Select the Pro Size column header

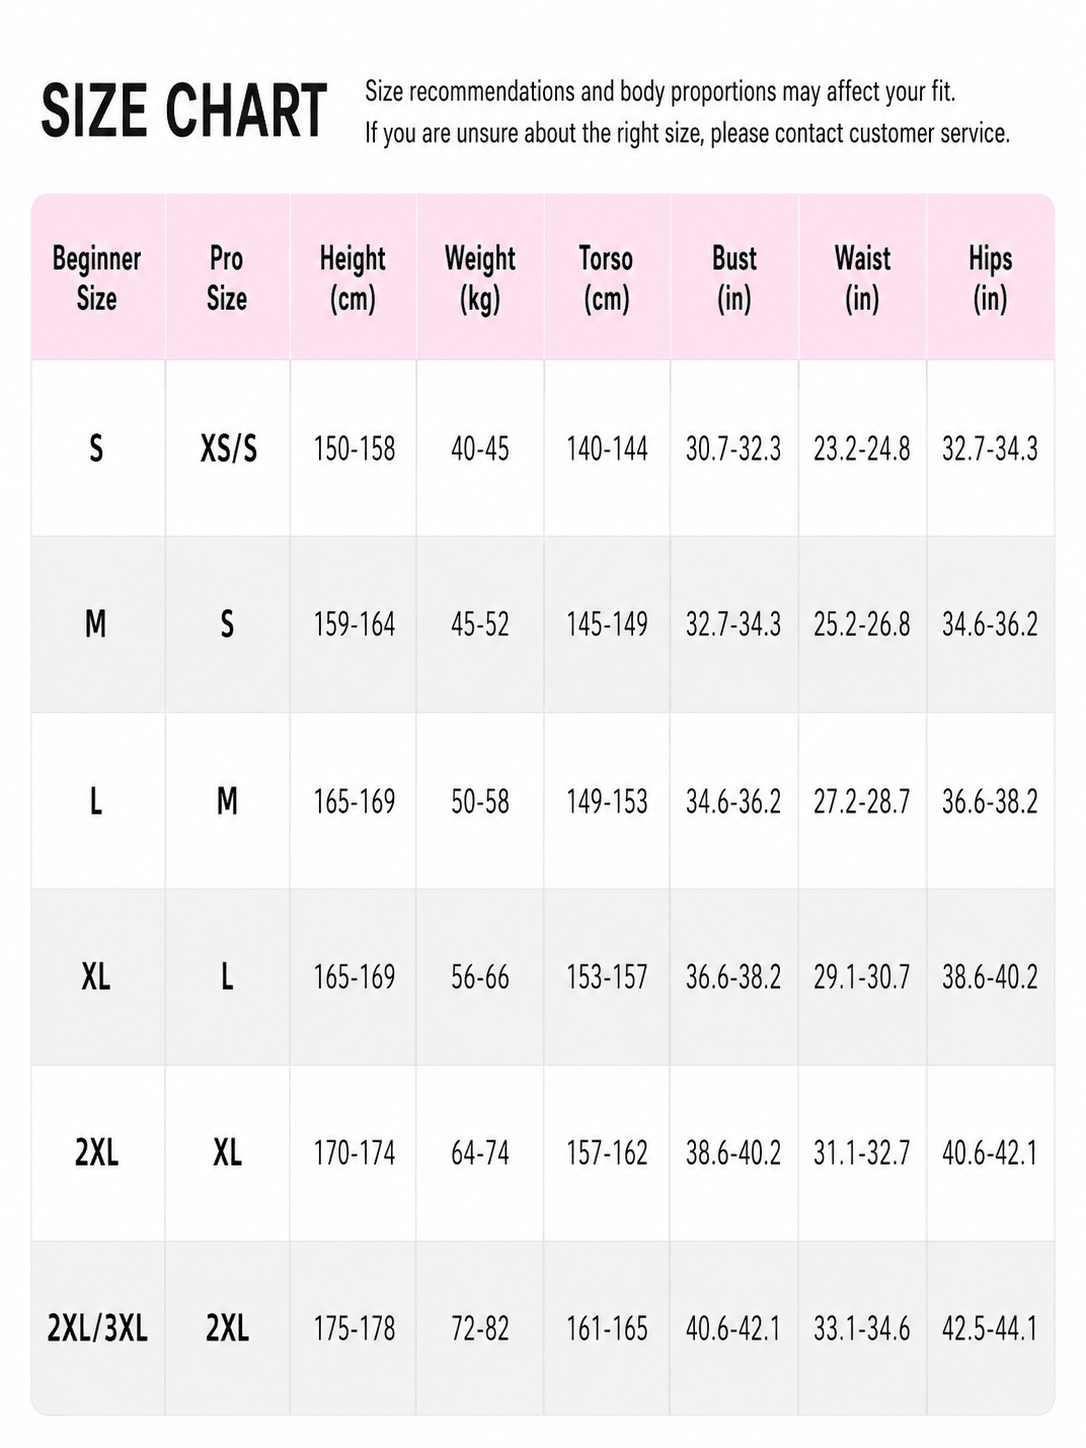coord(227,277)
